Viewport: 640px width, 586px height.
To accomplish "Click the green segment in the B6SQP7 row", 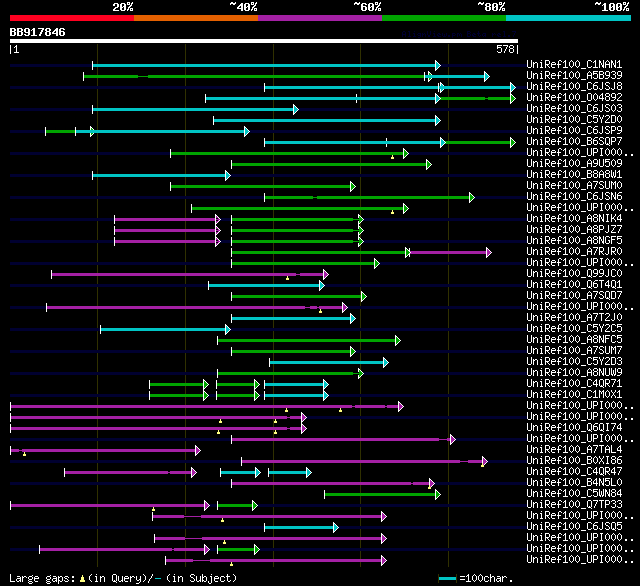I will pyautogui.click(x=480, y=142).
